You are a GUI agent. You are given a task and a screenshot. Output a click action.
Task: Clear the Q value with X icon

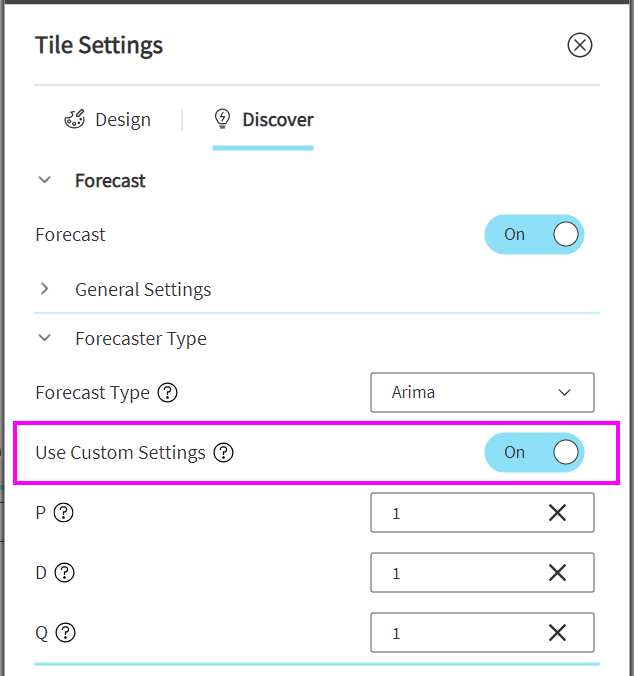coord(557,633)
